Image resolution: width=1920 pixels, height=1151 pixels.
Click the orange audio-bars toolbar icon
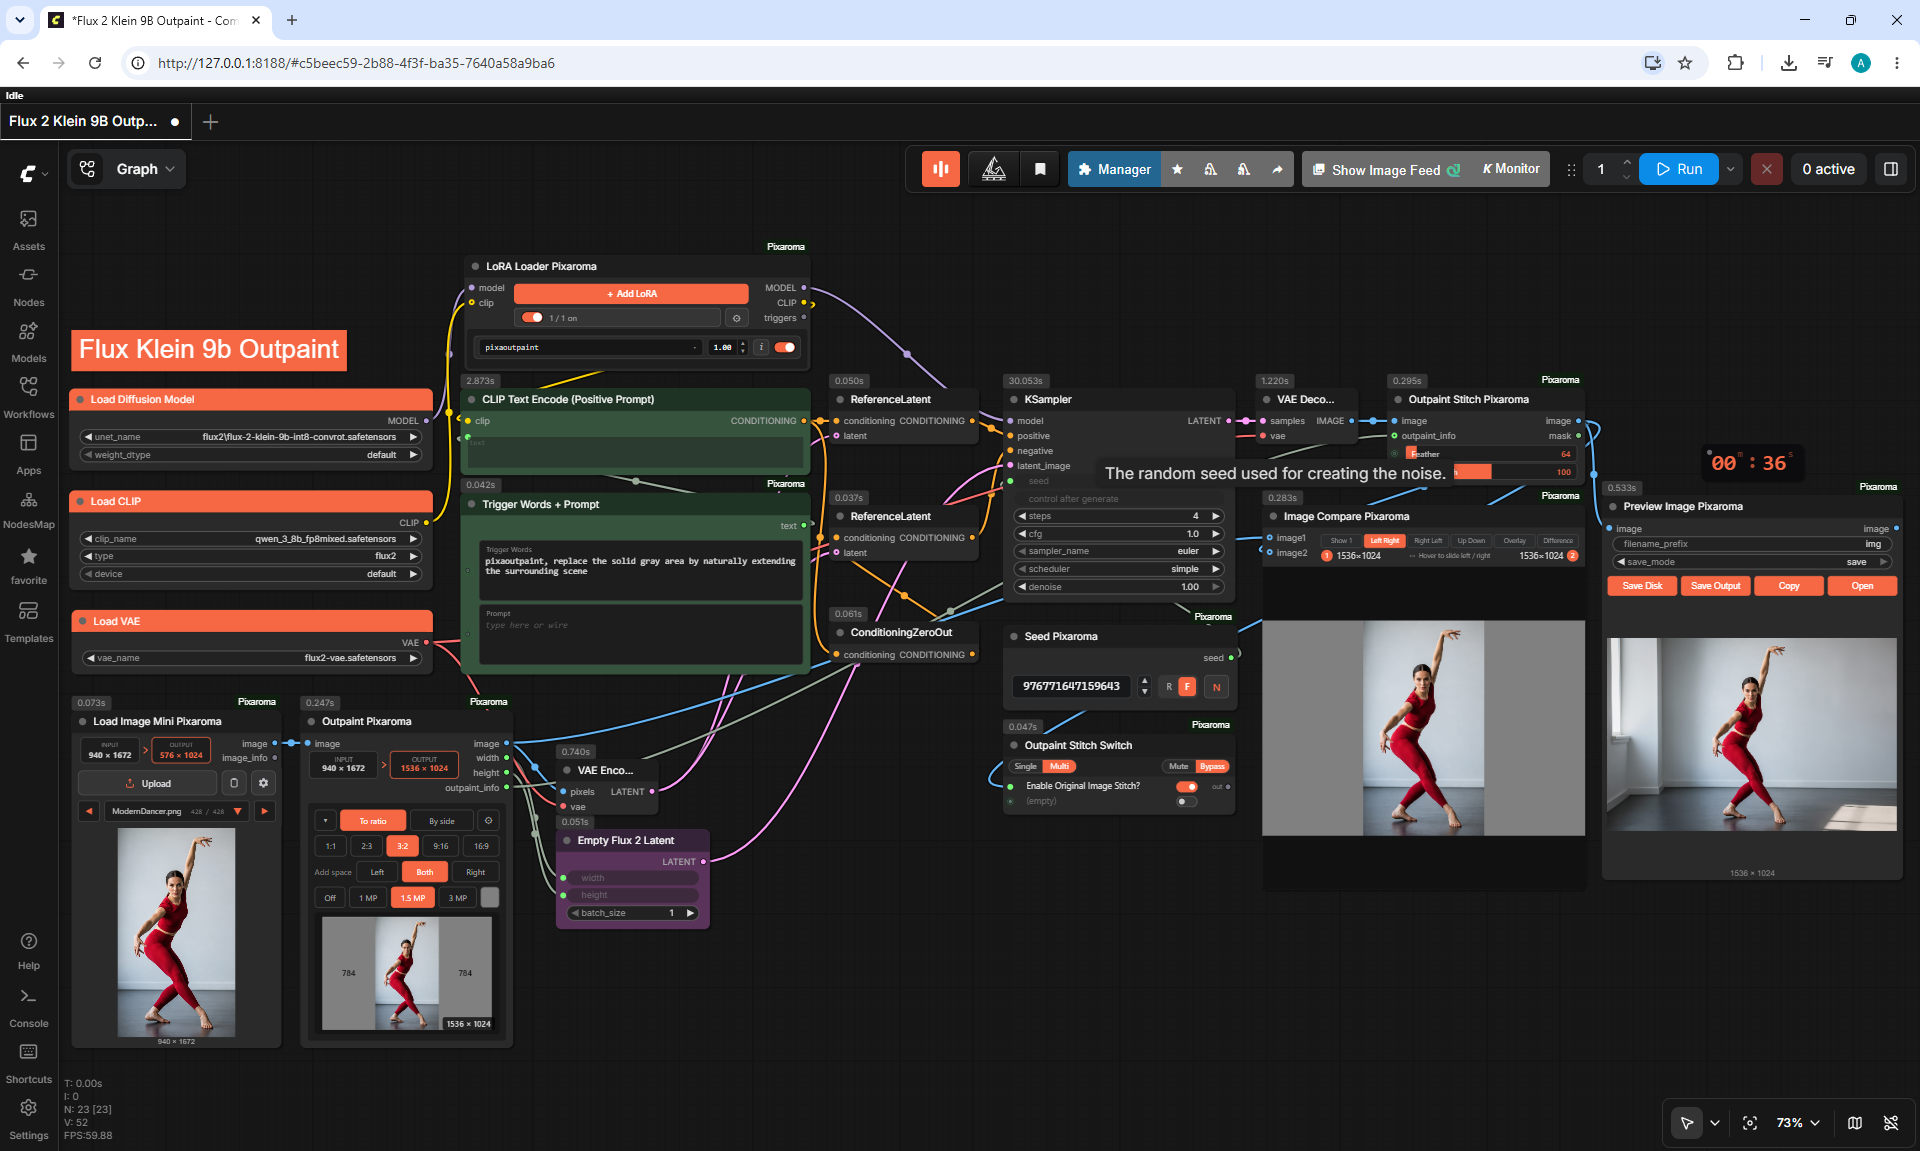pos(941,169)
